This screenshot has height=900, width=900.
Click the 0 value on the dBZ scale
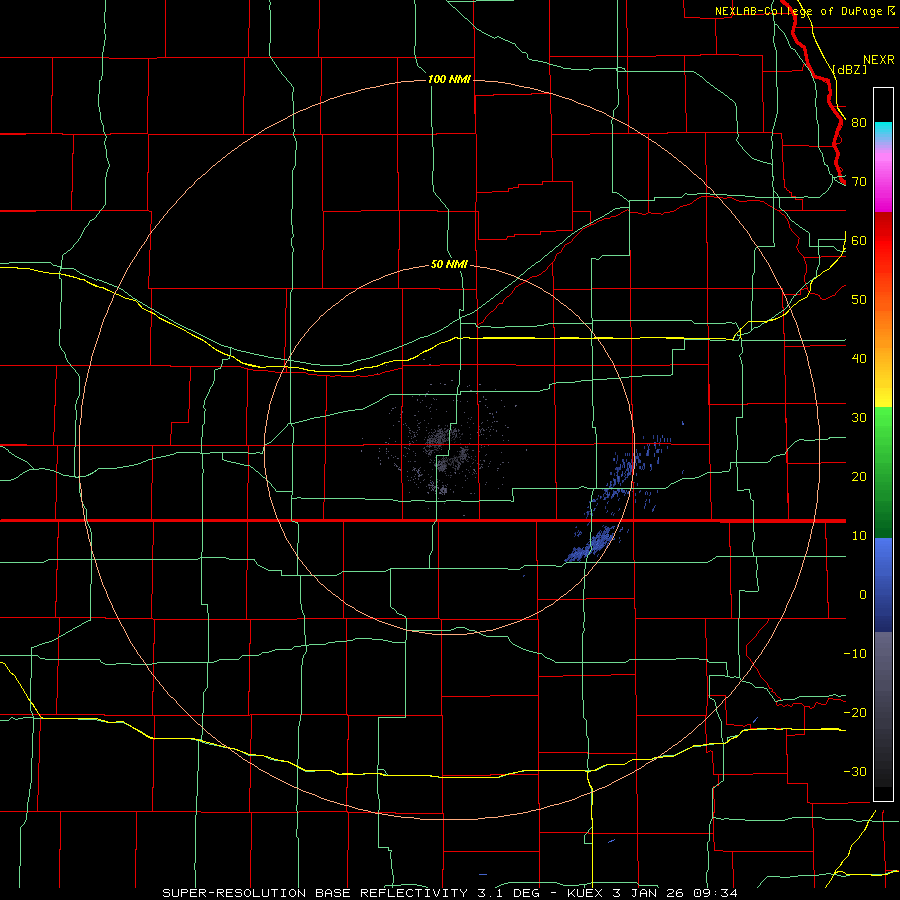point(863,595)
